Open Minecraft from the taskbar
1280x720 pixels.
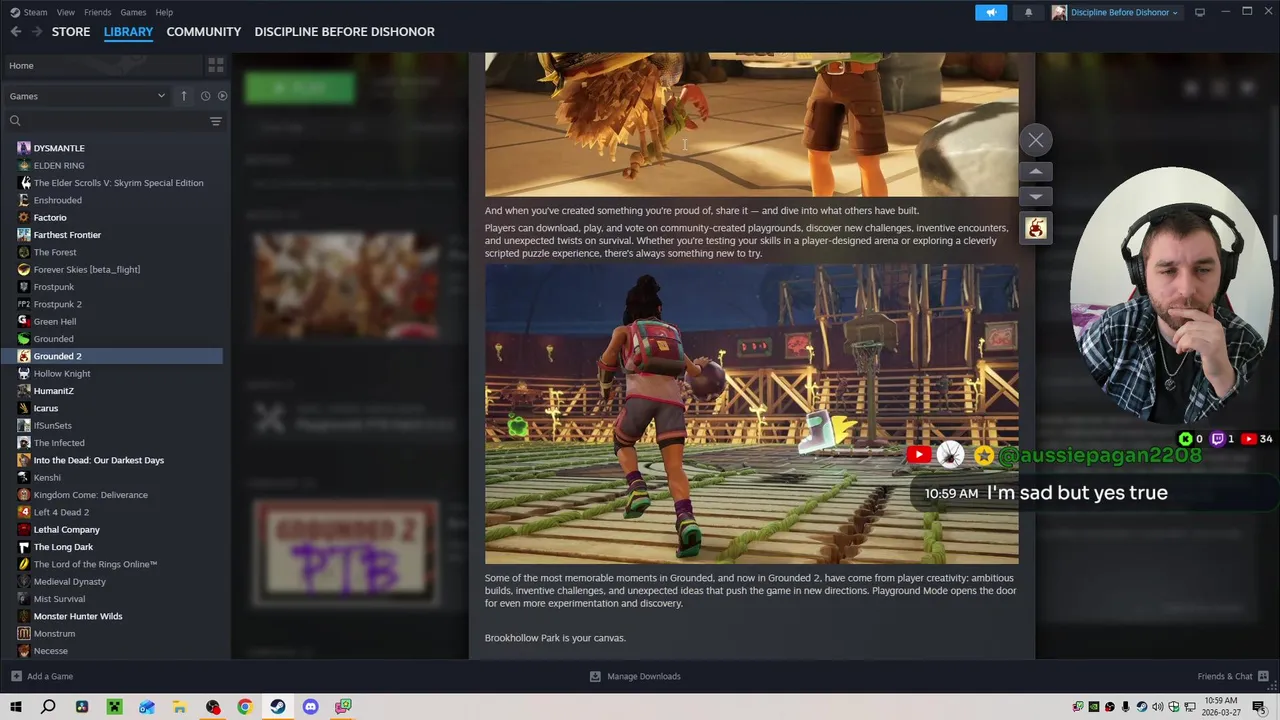pos(114,707)
